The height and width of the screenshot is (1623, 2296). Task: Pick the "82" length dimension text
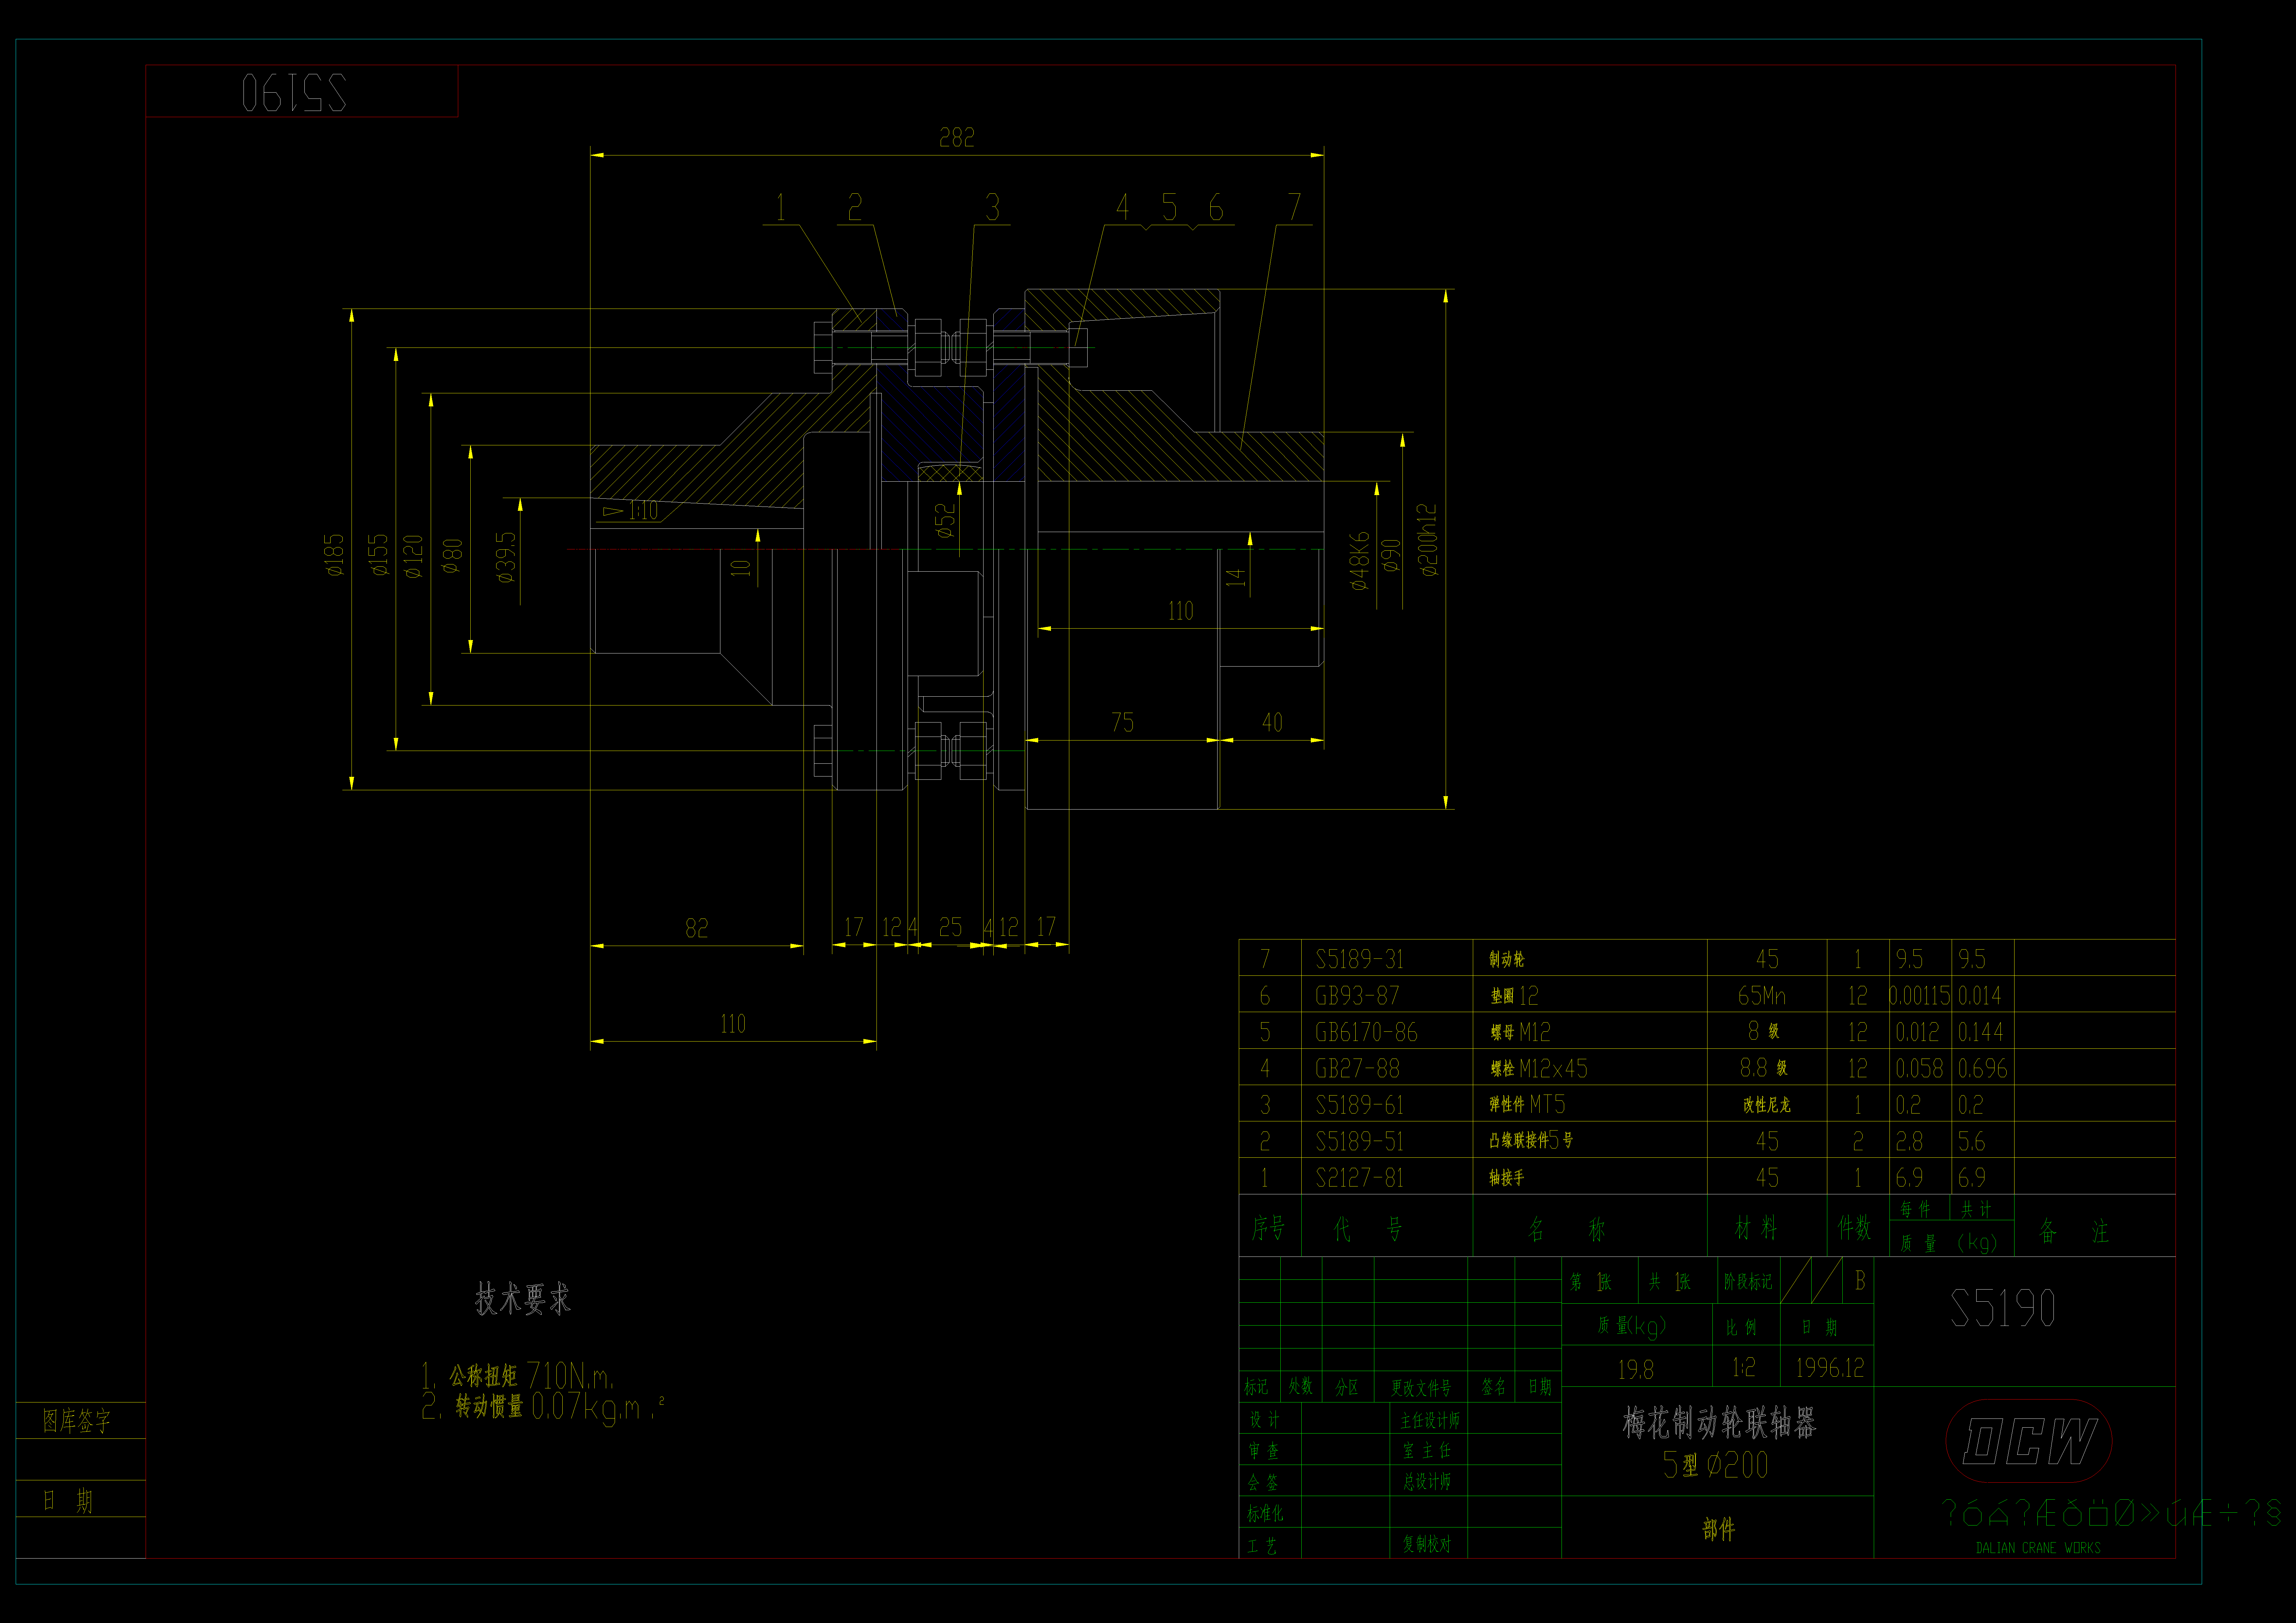coord(697,928)
